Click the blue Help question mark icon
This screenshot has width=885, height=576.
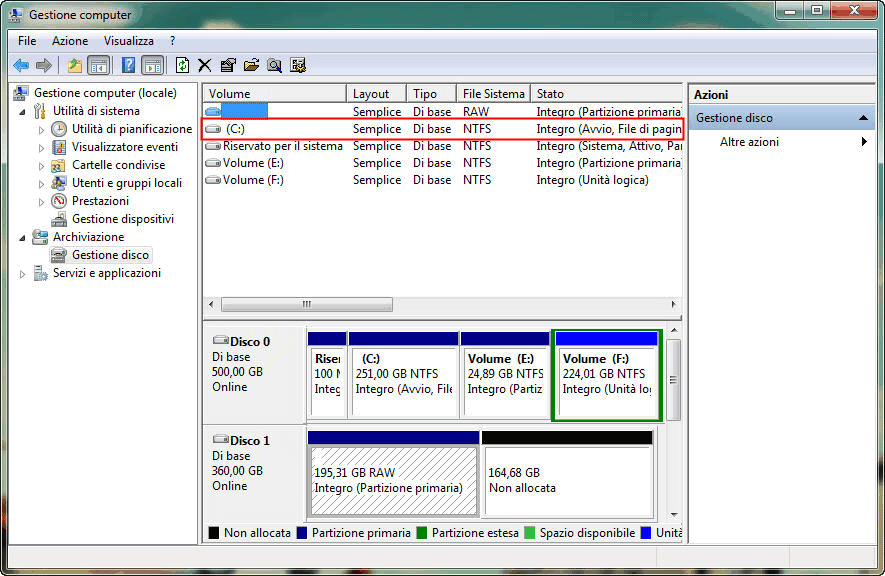click(x=128, y=65)
